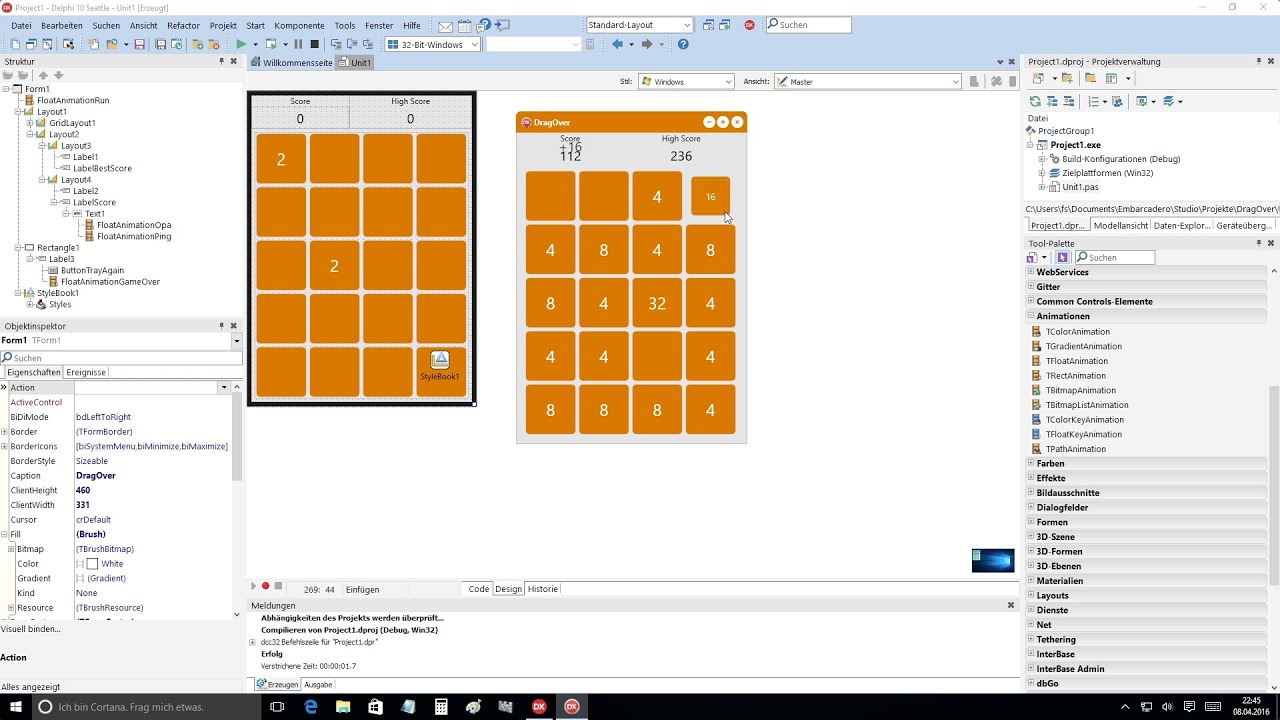Open the Datei menu

pyautogui.click(x=21, y=26)
